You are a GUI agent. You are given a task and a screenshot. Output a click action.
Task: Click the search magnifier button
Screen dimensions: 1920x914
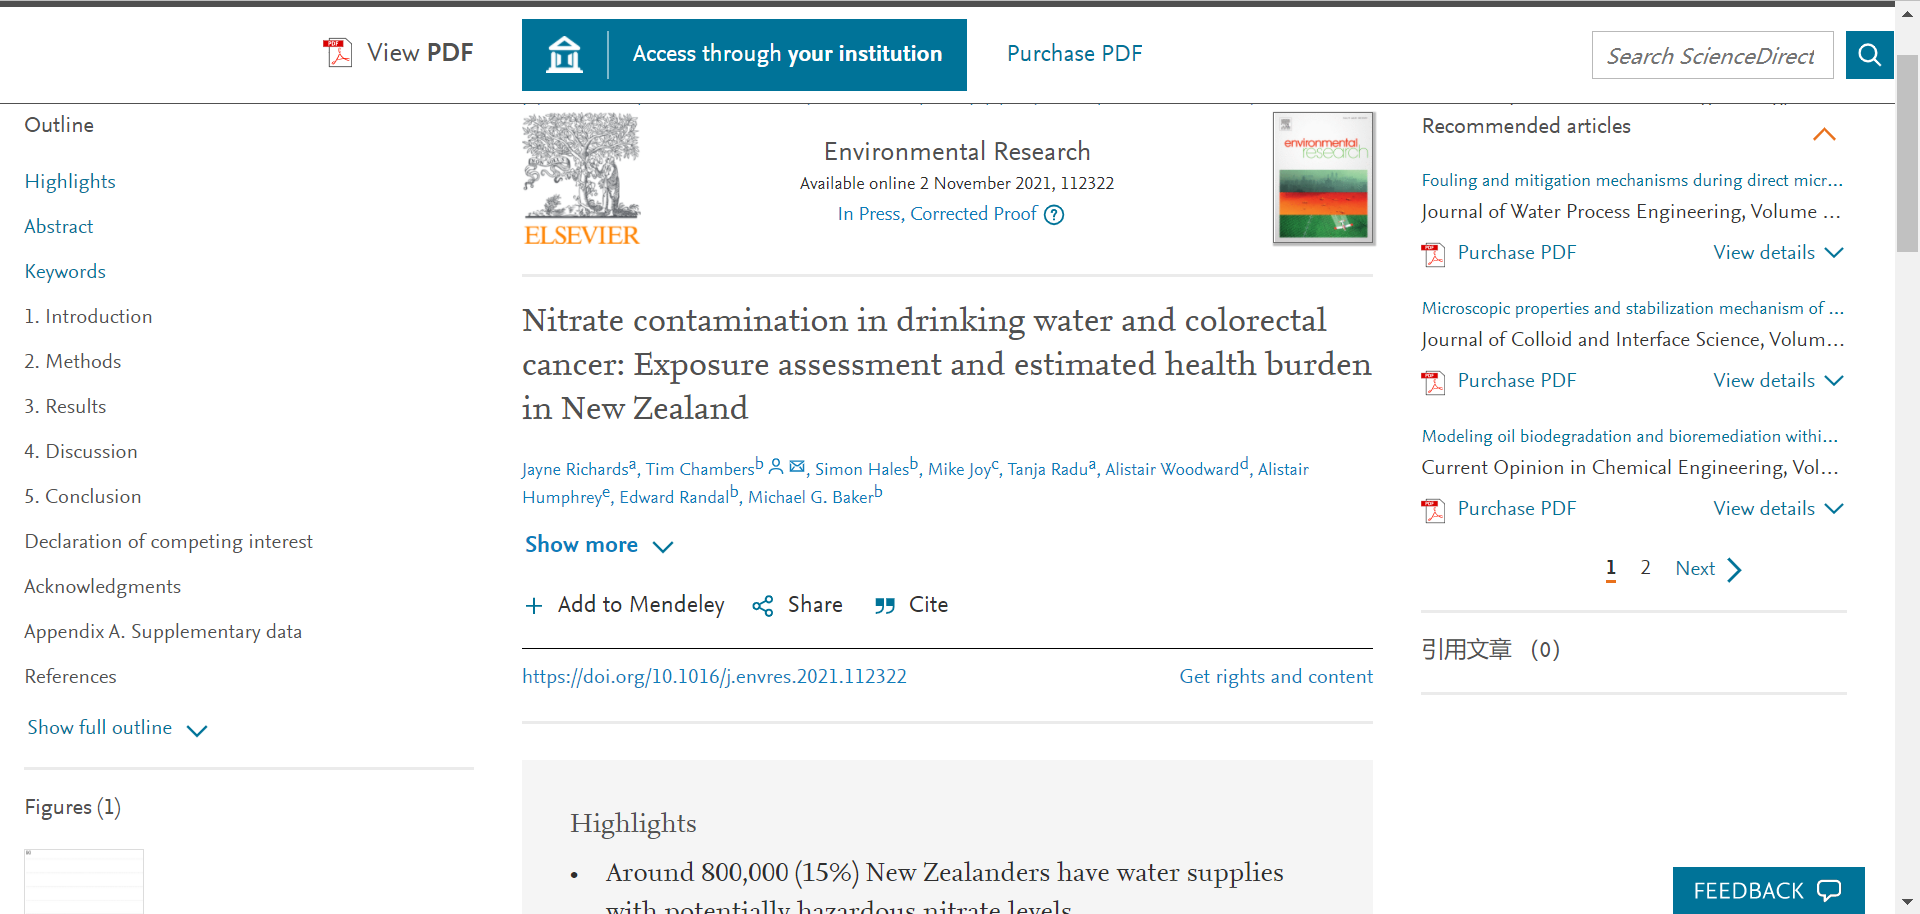1869,55
